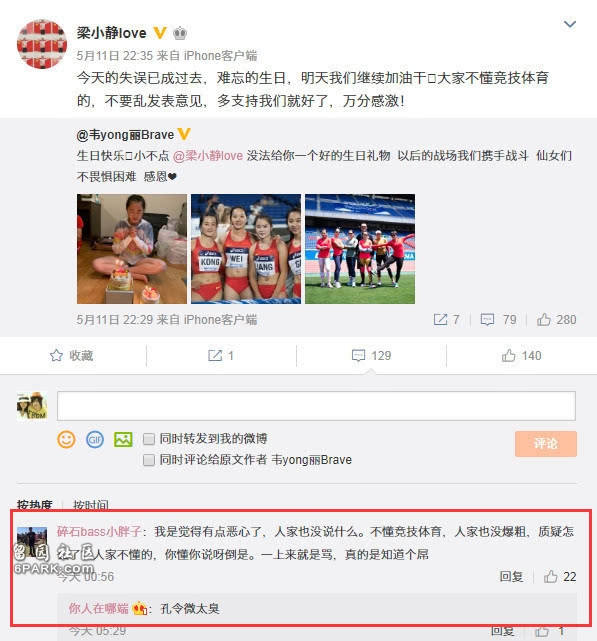Enable 同时转发到我的微博 checkbox
This screenshot has width=597, height=641.
point(149,439)
